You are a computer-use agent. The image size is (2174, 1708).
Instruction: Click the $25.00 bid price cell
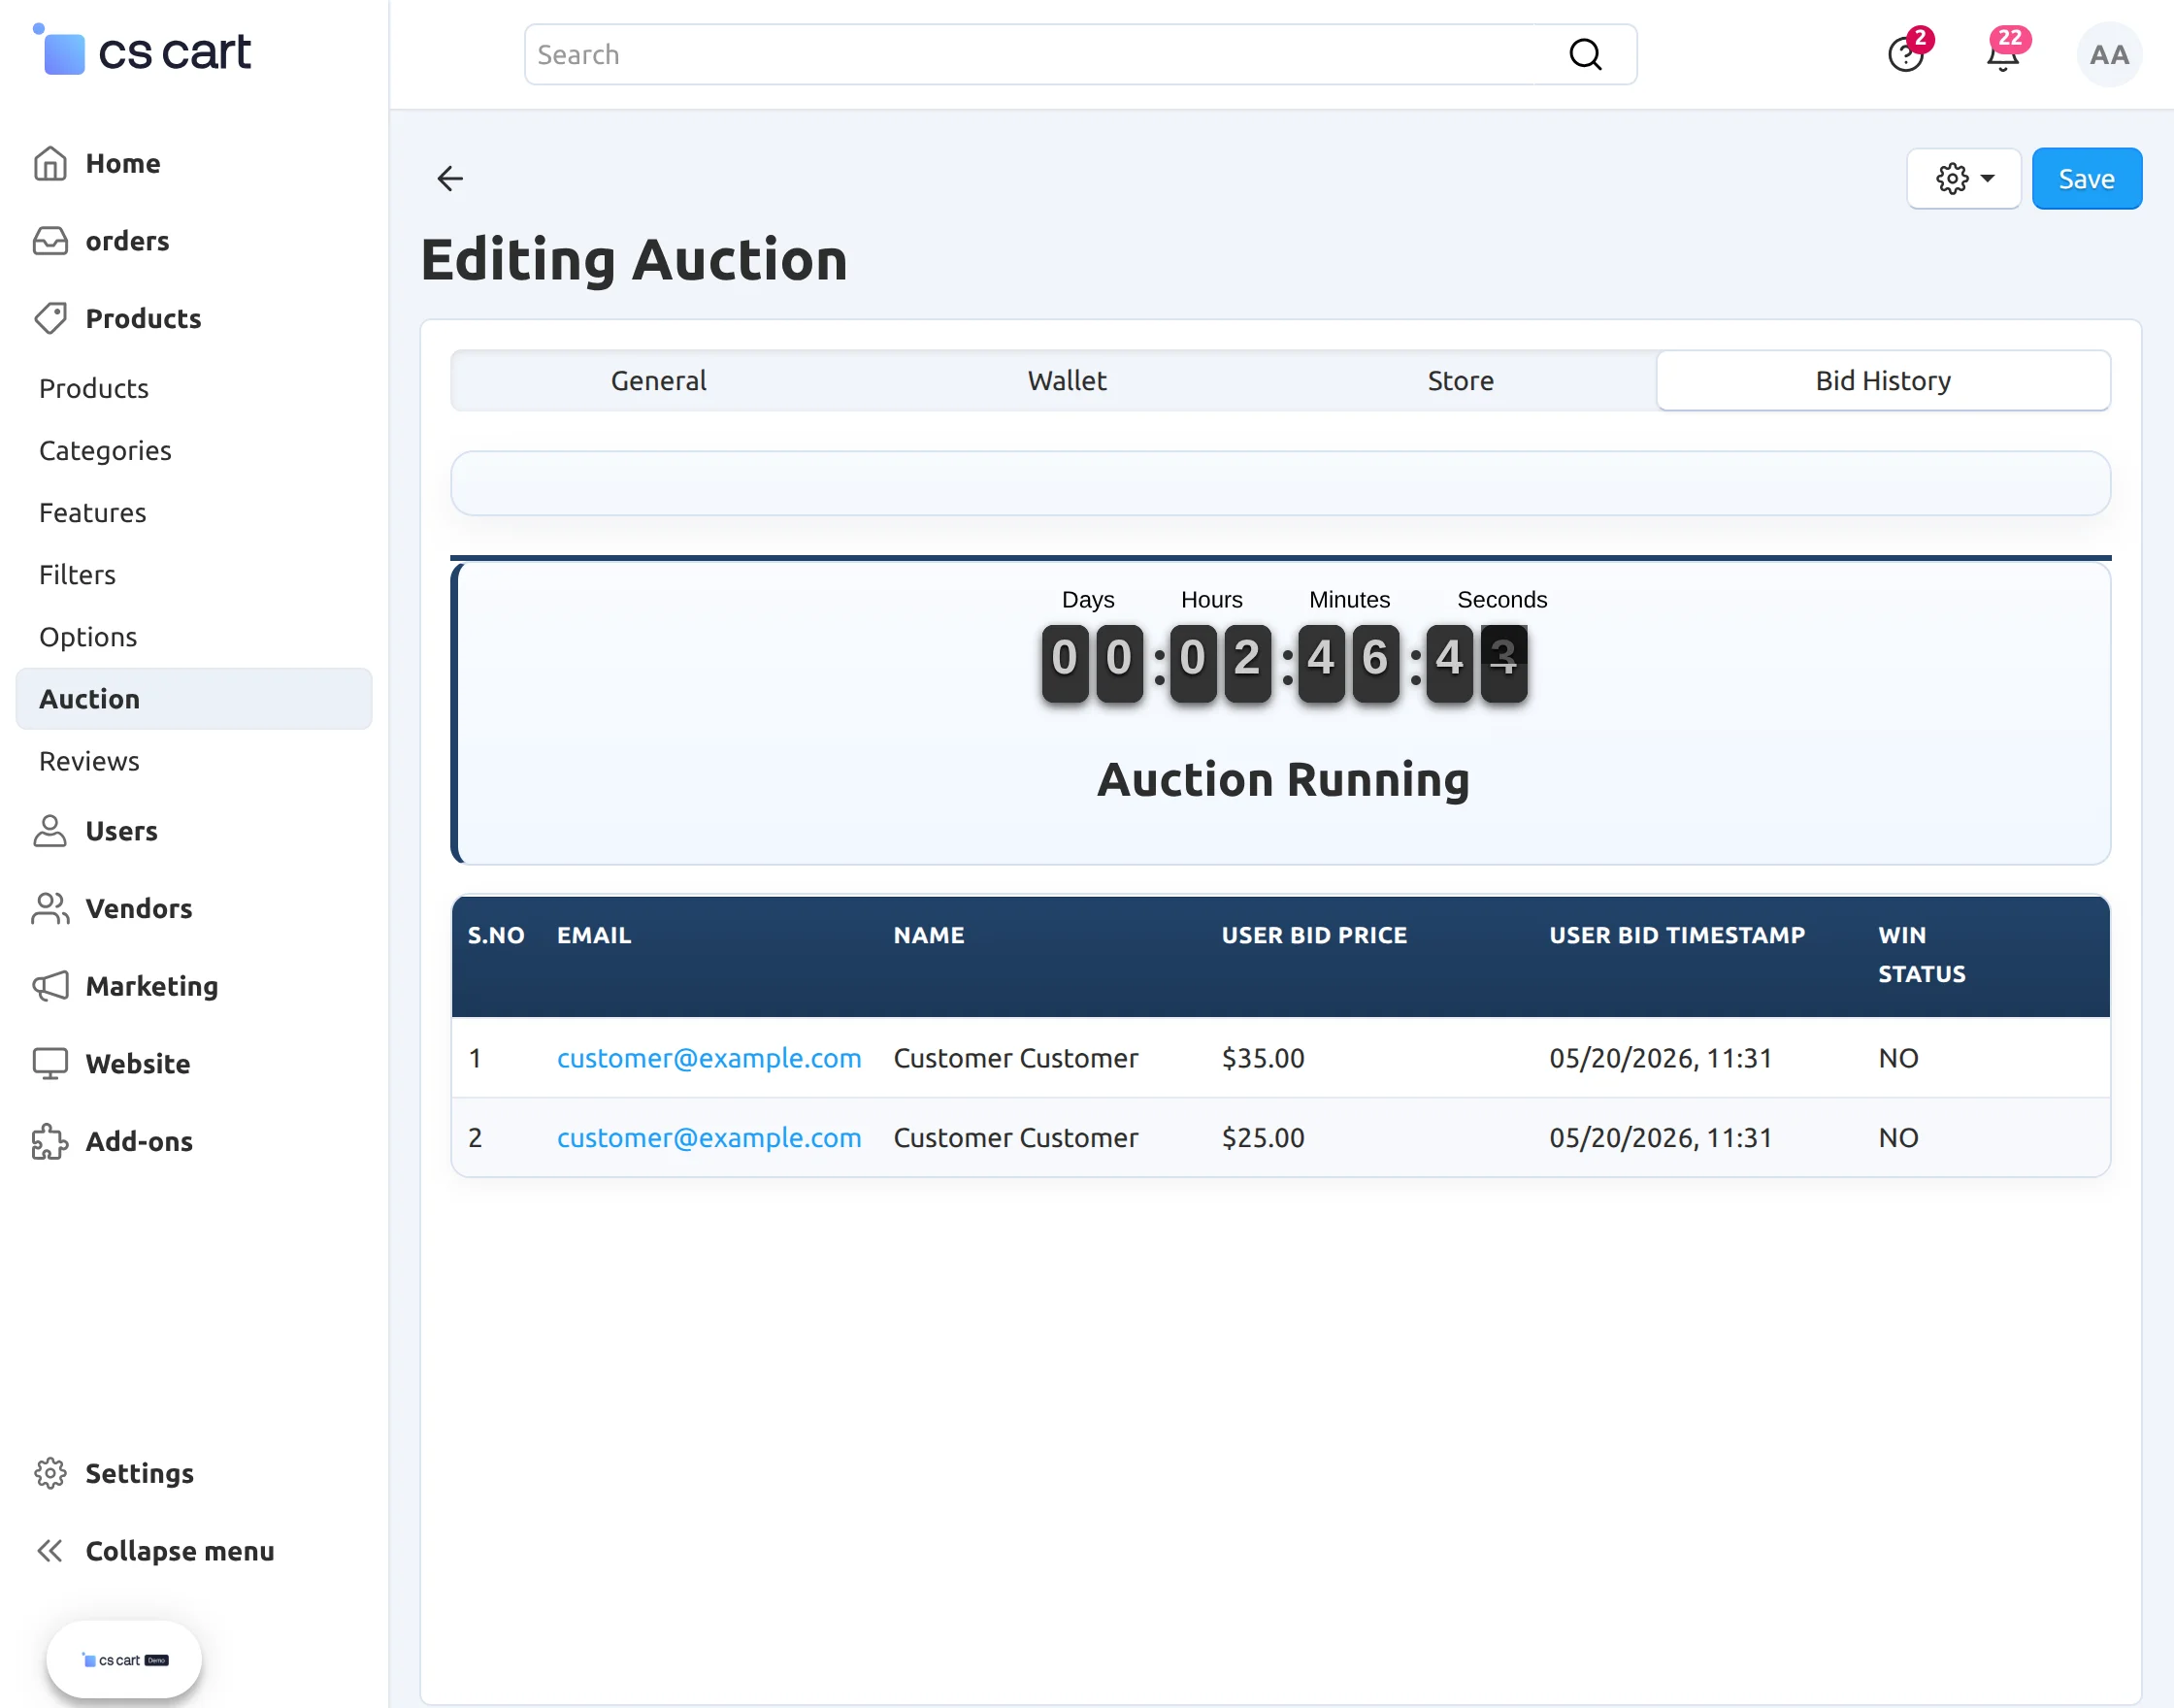[x=1263, y=1138]
